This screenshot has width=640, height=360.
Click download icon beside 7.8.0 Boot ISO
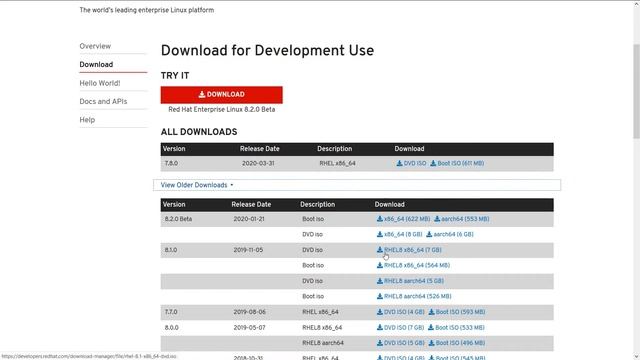pyautogui.click(x=433, y=163)
